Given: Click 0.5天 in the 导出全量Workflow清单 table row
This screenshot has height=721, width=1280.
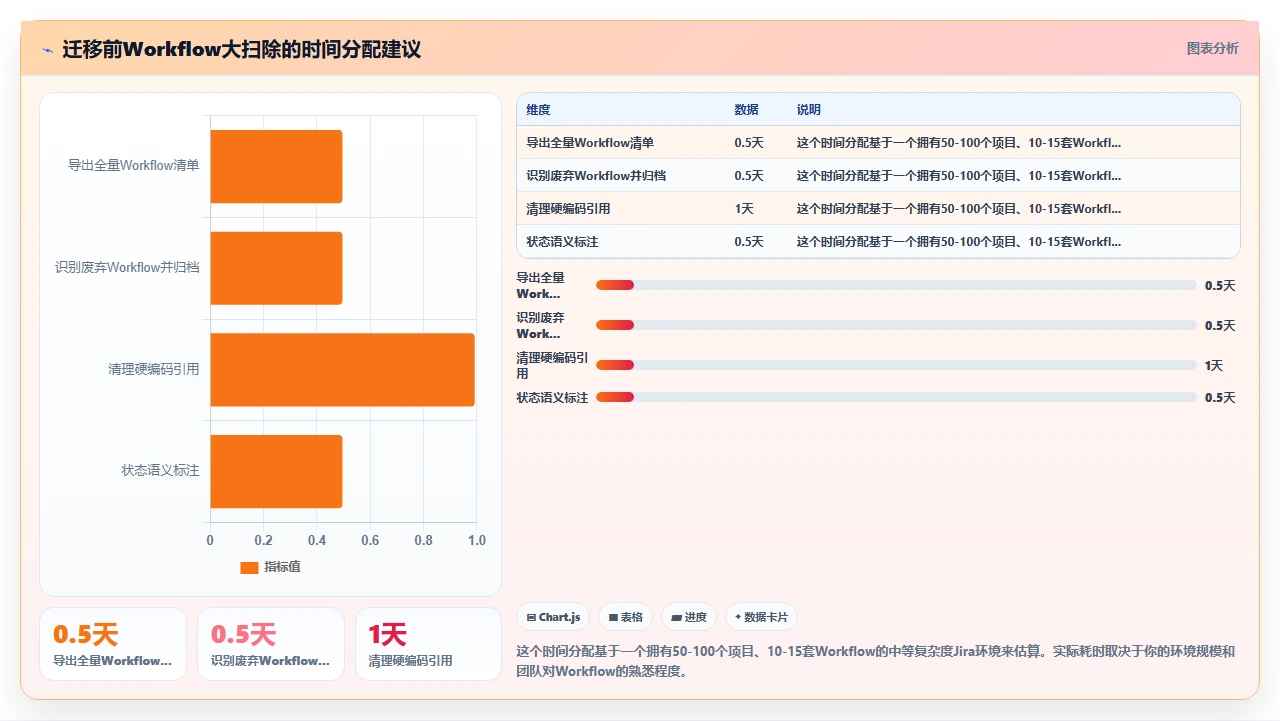Looking at the screenshot, I should 749,143.
